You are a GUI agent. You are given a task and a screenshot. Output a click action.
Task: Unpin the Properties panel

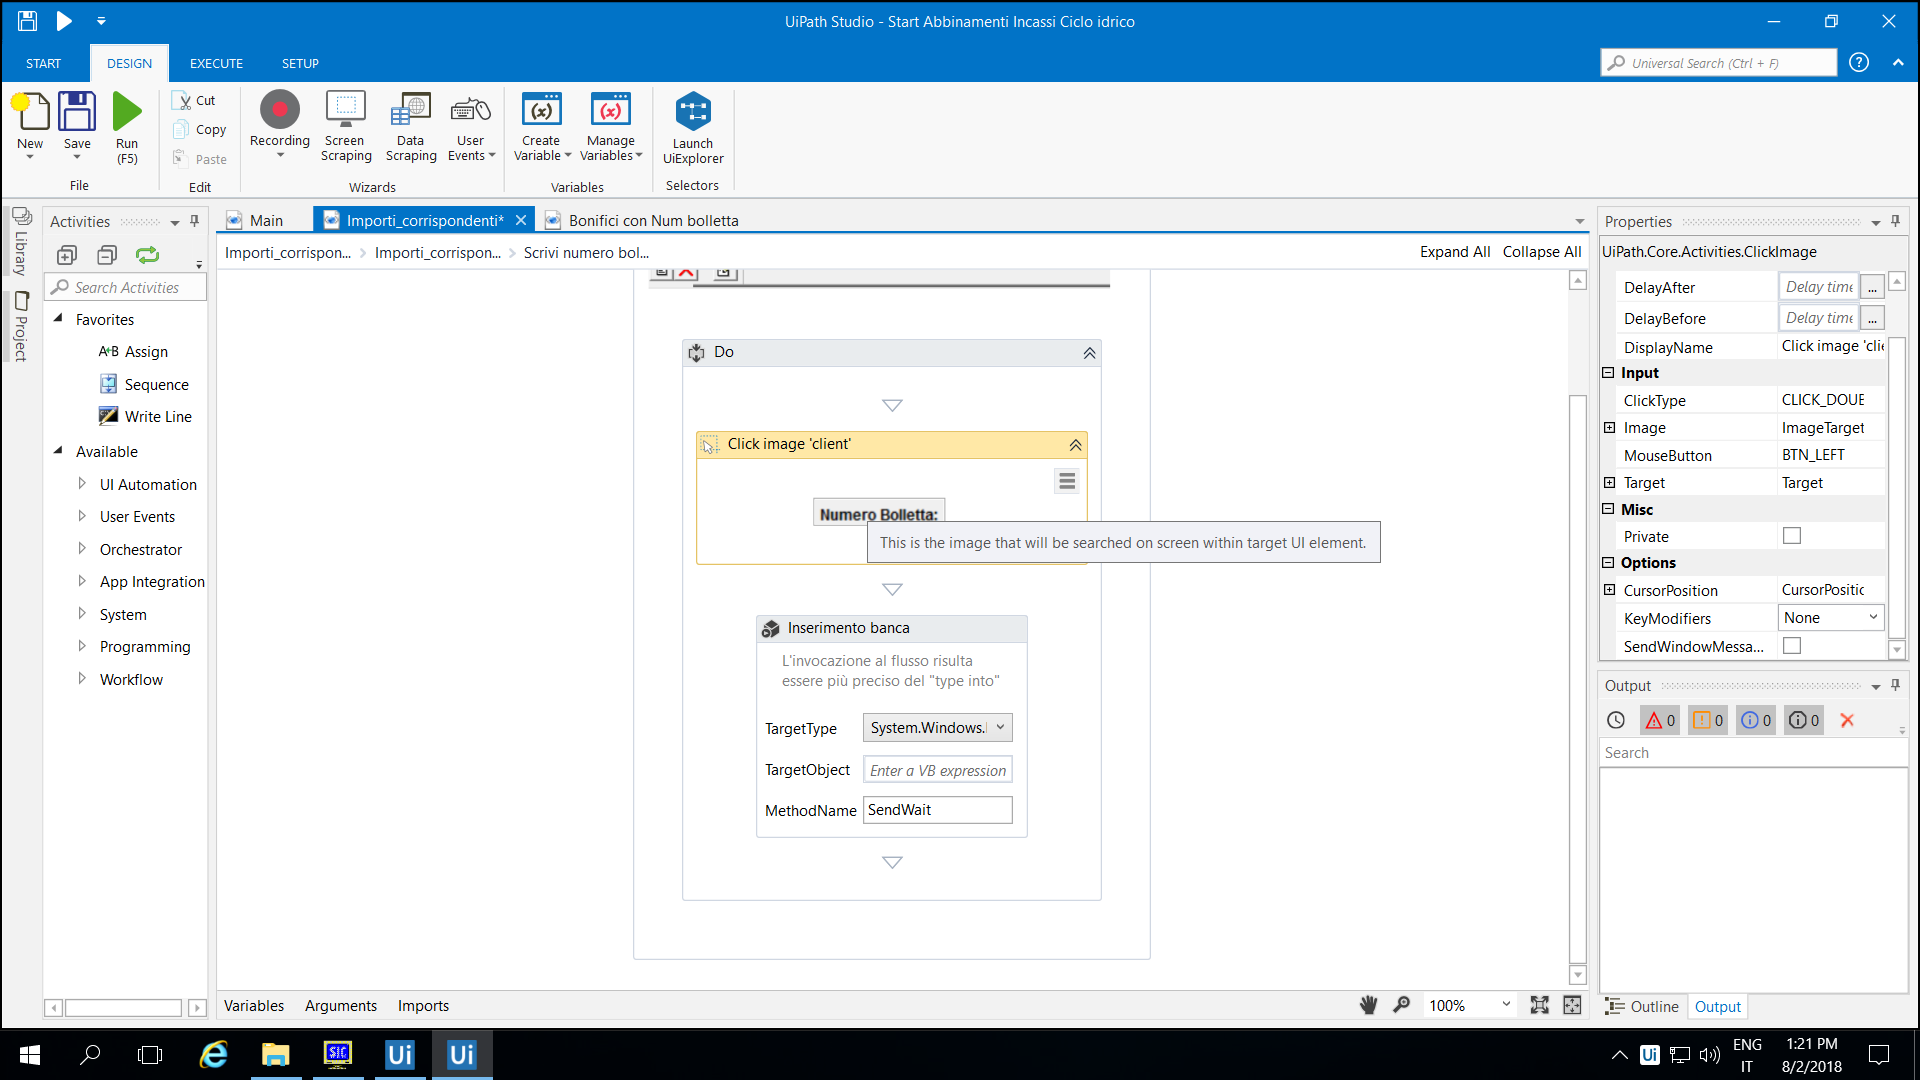1896,221
